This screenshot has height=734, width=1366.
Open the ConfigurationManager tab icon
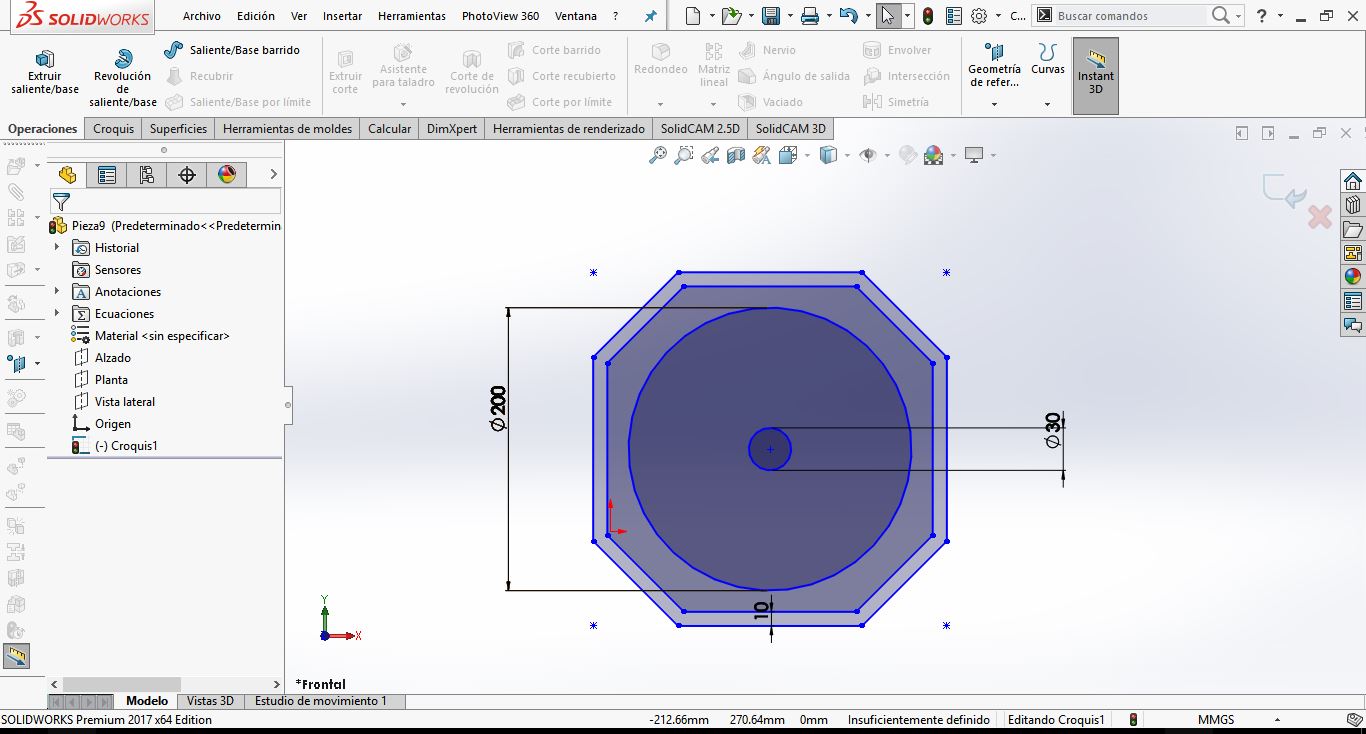coord(147,175)
